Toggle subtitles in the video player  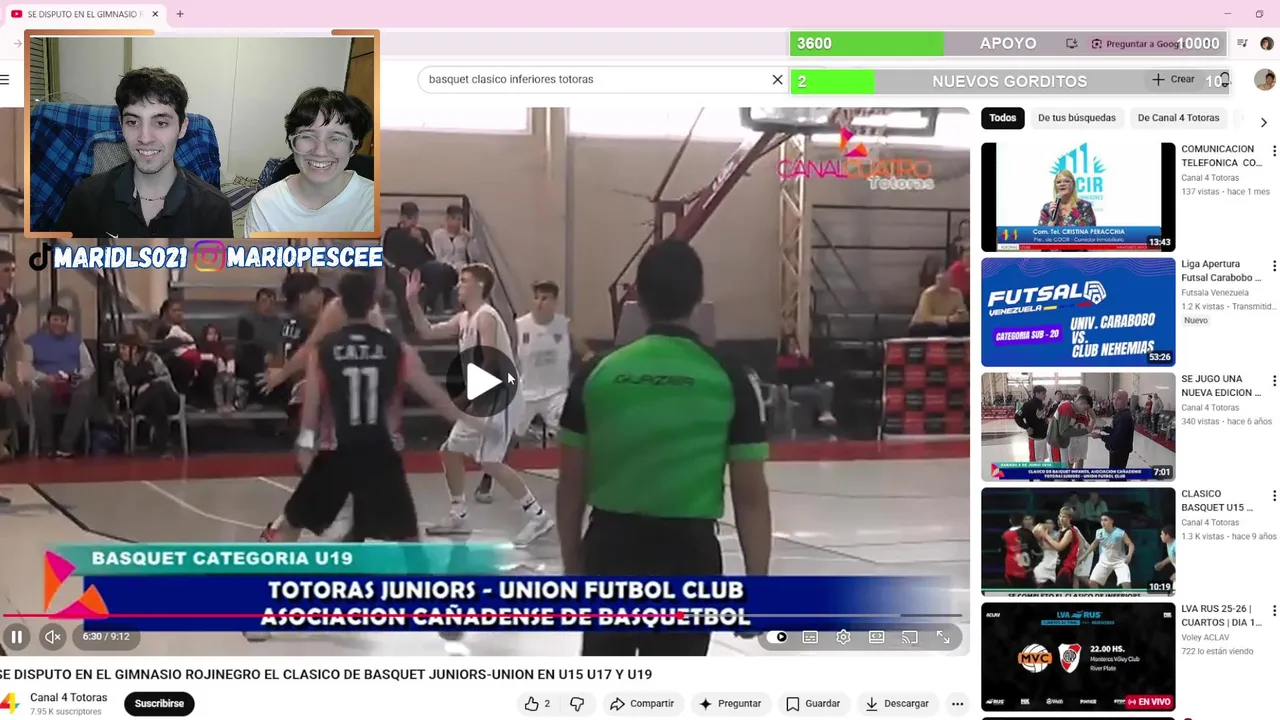(x=810, y=637)
